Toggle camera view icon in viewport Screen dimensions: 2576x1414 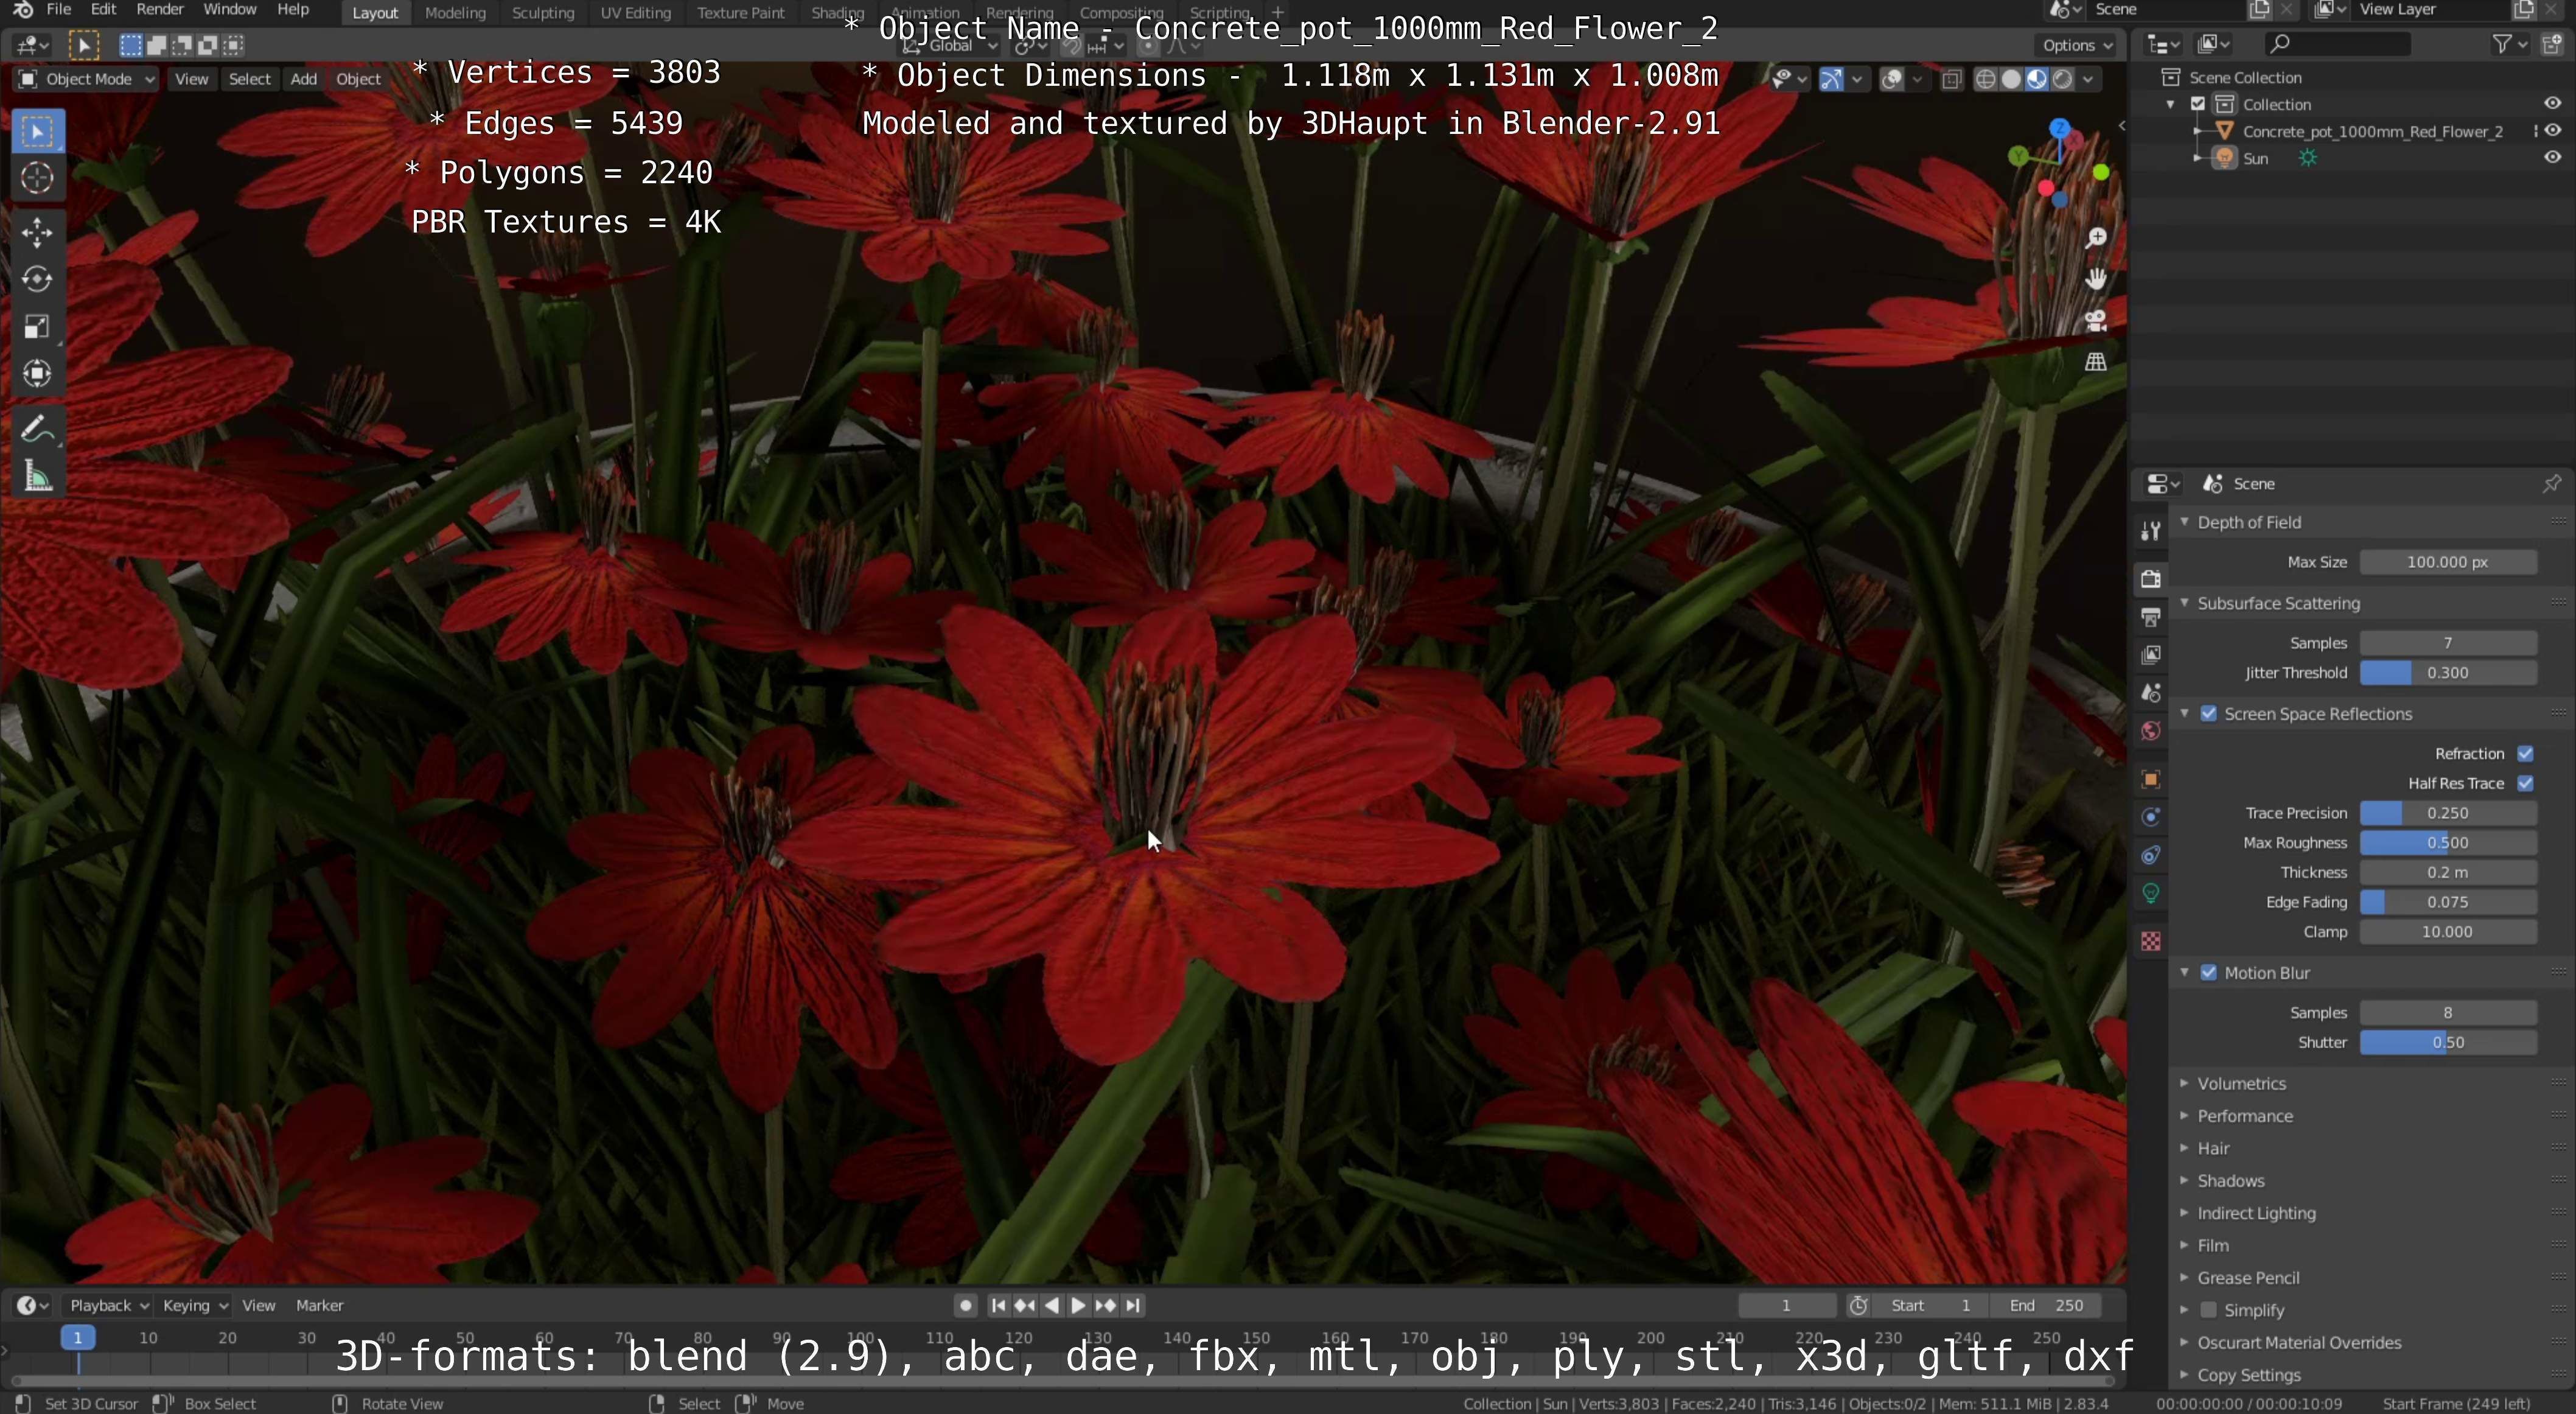point(2096,320)
